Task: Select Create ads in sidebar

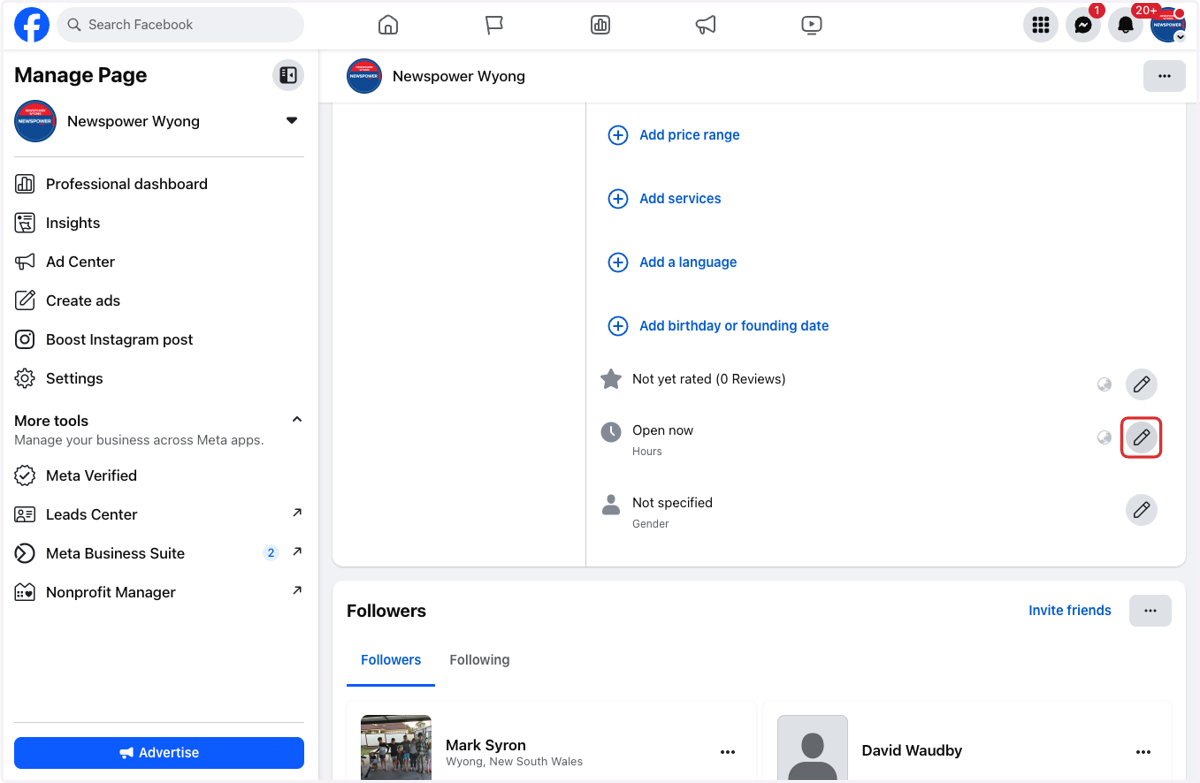Action: [x=159, y=301]
